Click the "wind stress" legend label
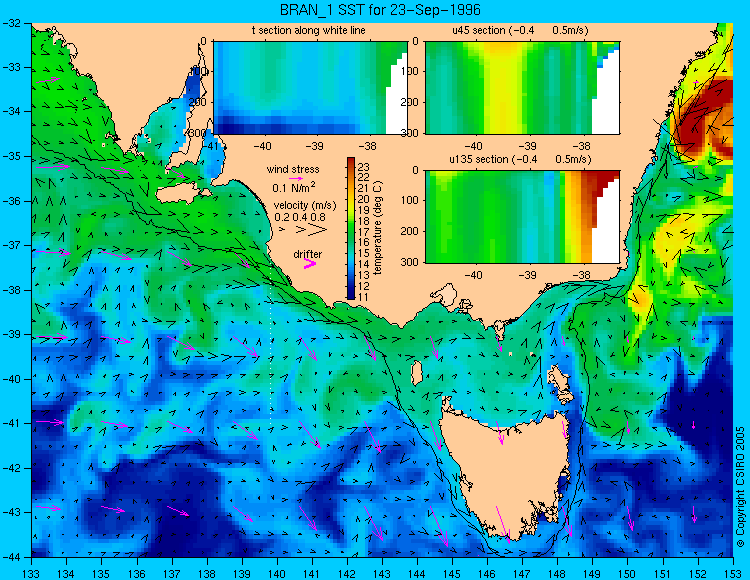The image size is (750, 580). (x=293, y=169)
